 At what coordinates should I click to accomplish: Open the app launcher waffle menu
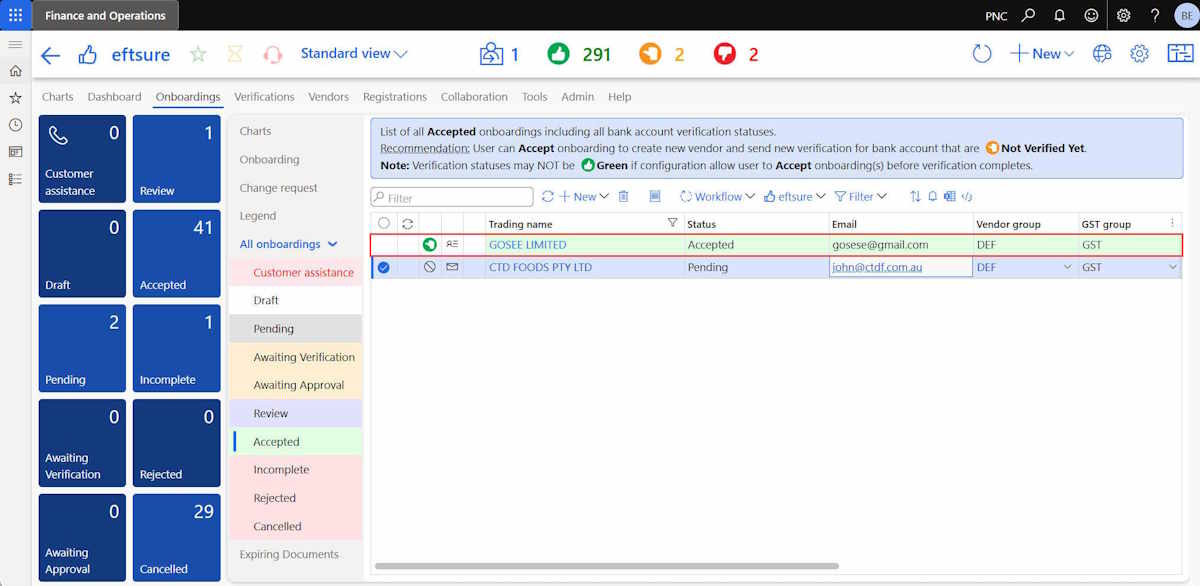pyautogui.click(x=15, y=15)
